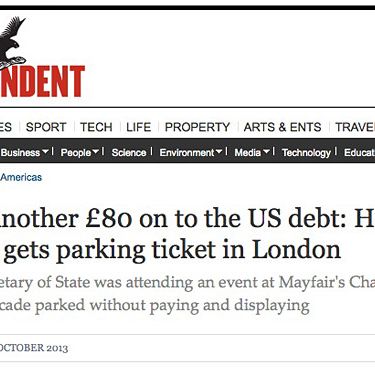Open the PROPERTY section
375x375 pixels.
197,127
